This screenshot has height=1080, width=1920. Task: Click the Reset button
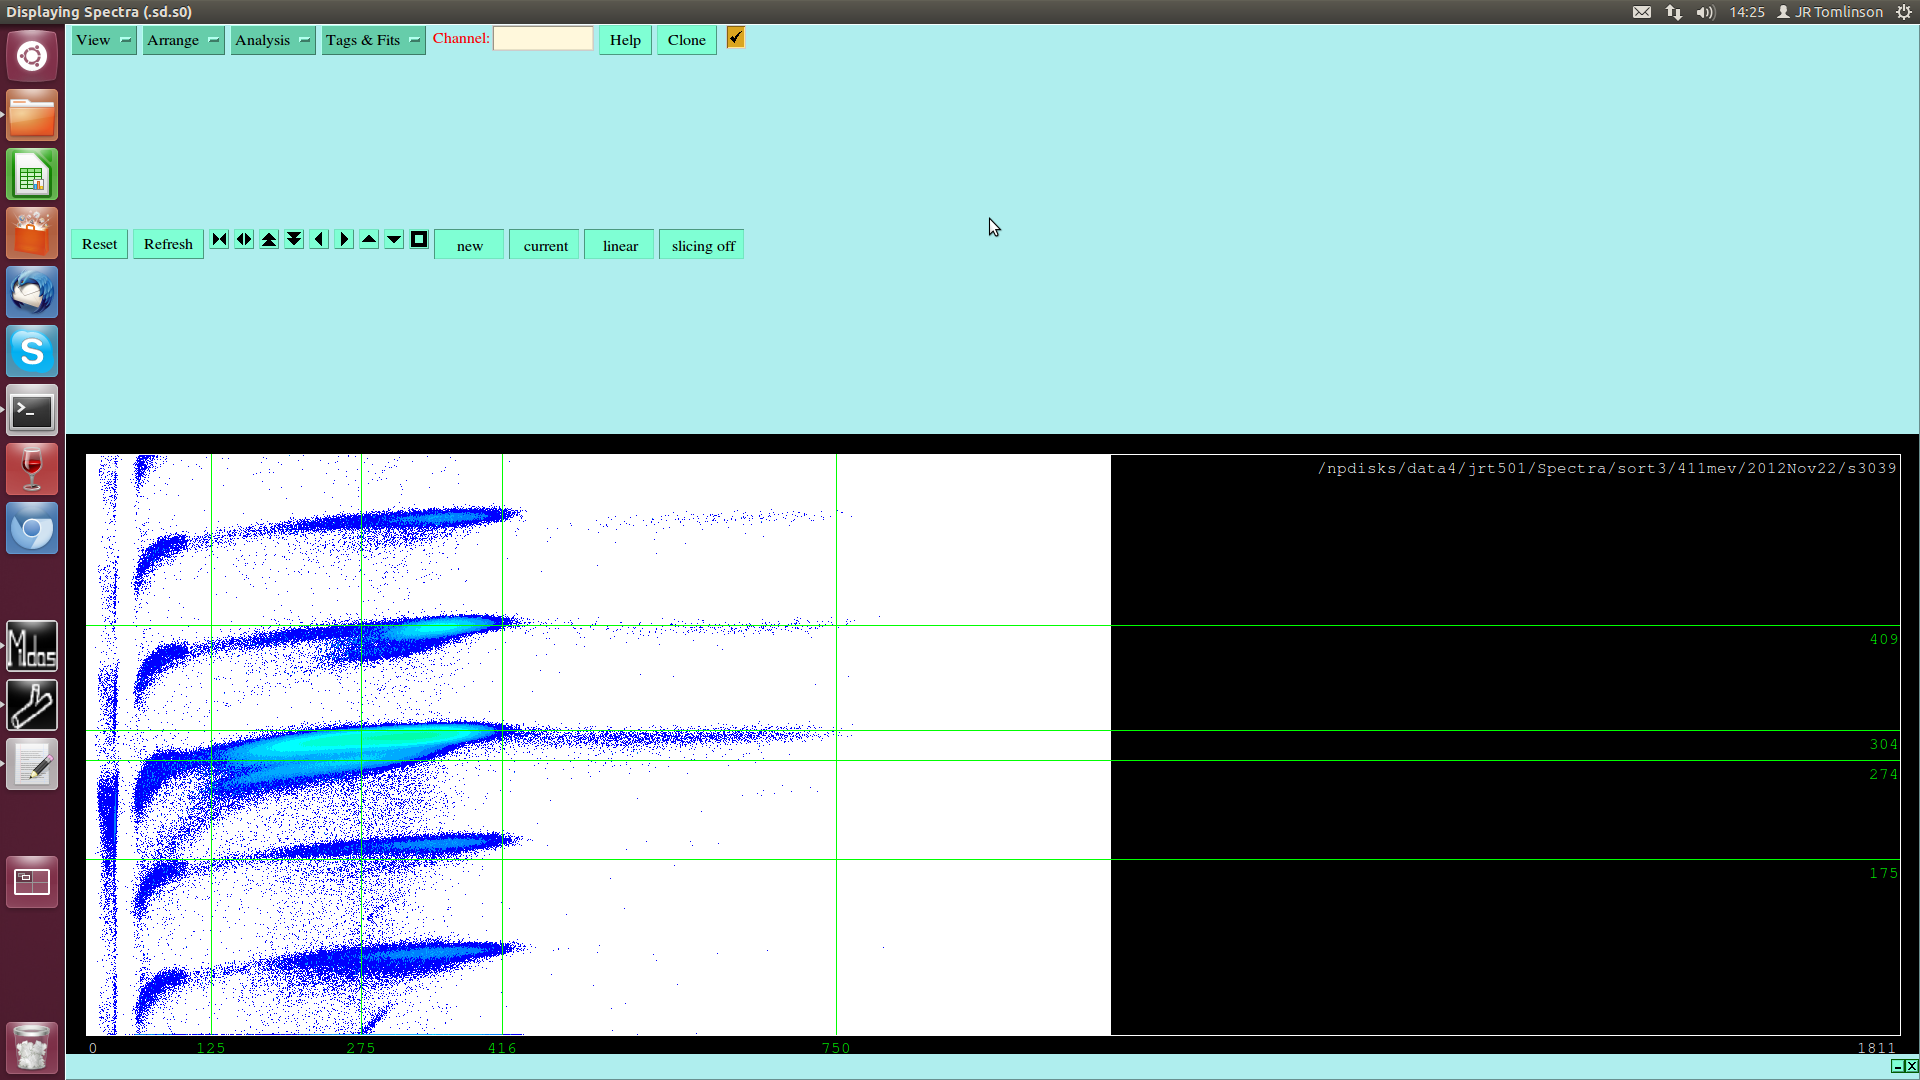[x=99, y=244]
